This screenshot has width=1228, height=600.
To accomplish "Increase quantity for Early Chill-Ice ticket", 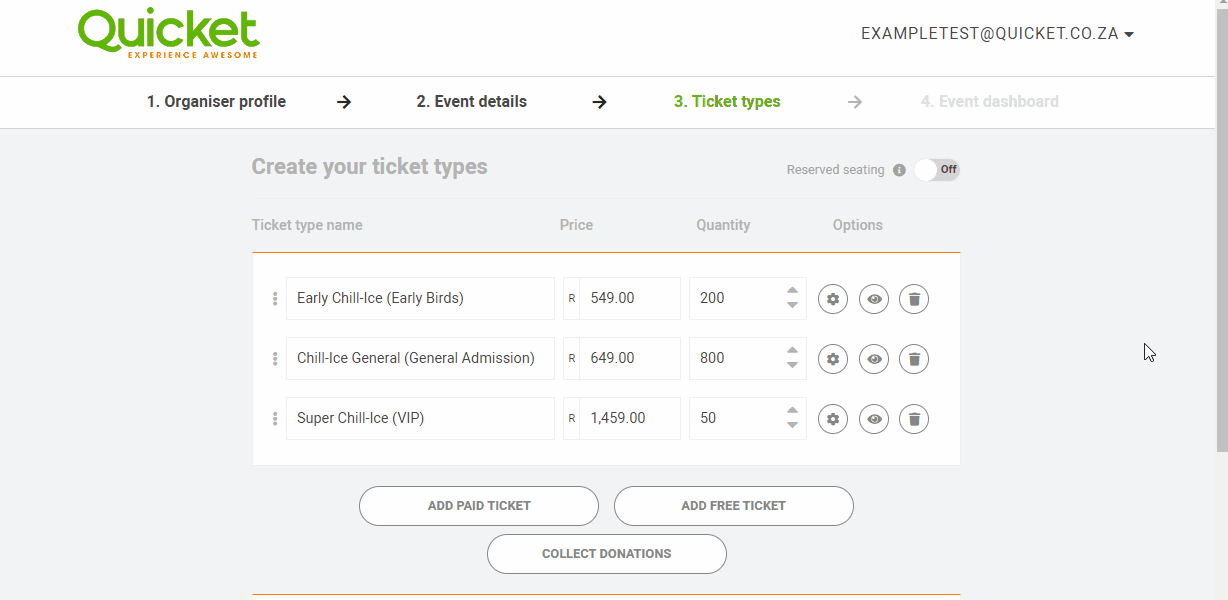I will pyautogui.click(x=792, y=290).
